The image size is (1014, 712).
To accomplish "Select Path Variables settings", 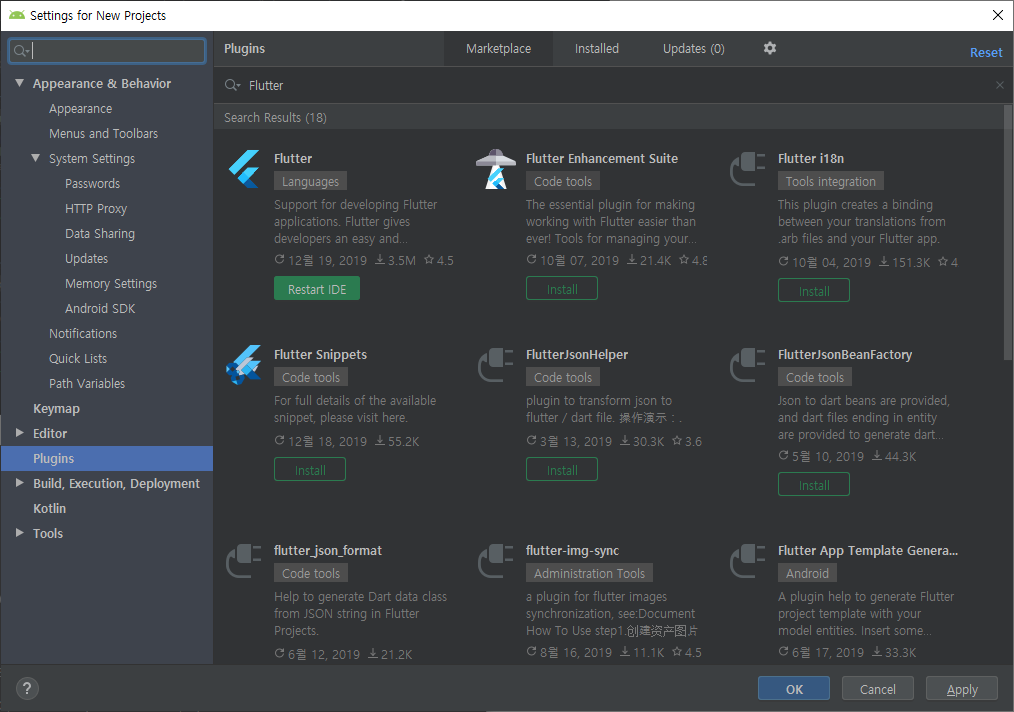I will click(x=87, y=383).
